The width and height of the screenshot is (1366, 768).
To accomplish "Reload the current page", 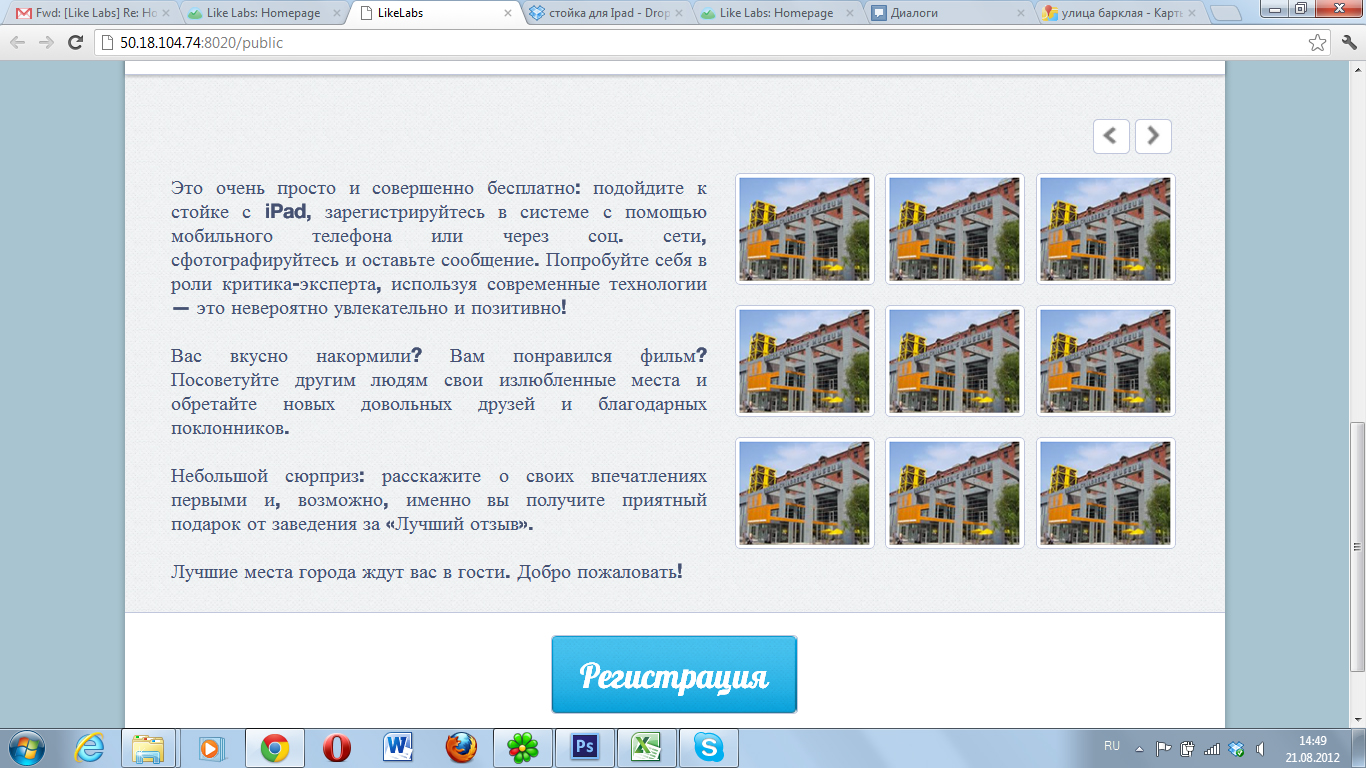I will pos(75,43).
